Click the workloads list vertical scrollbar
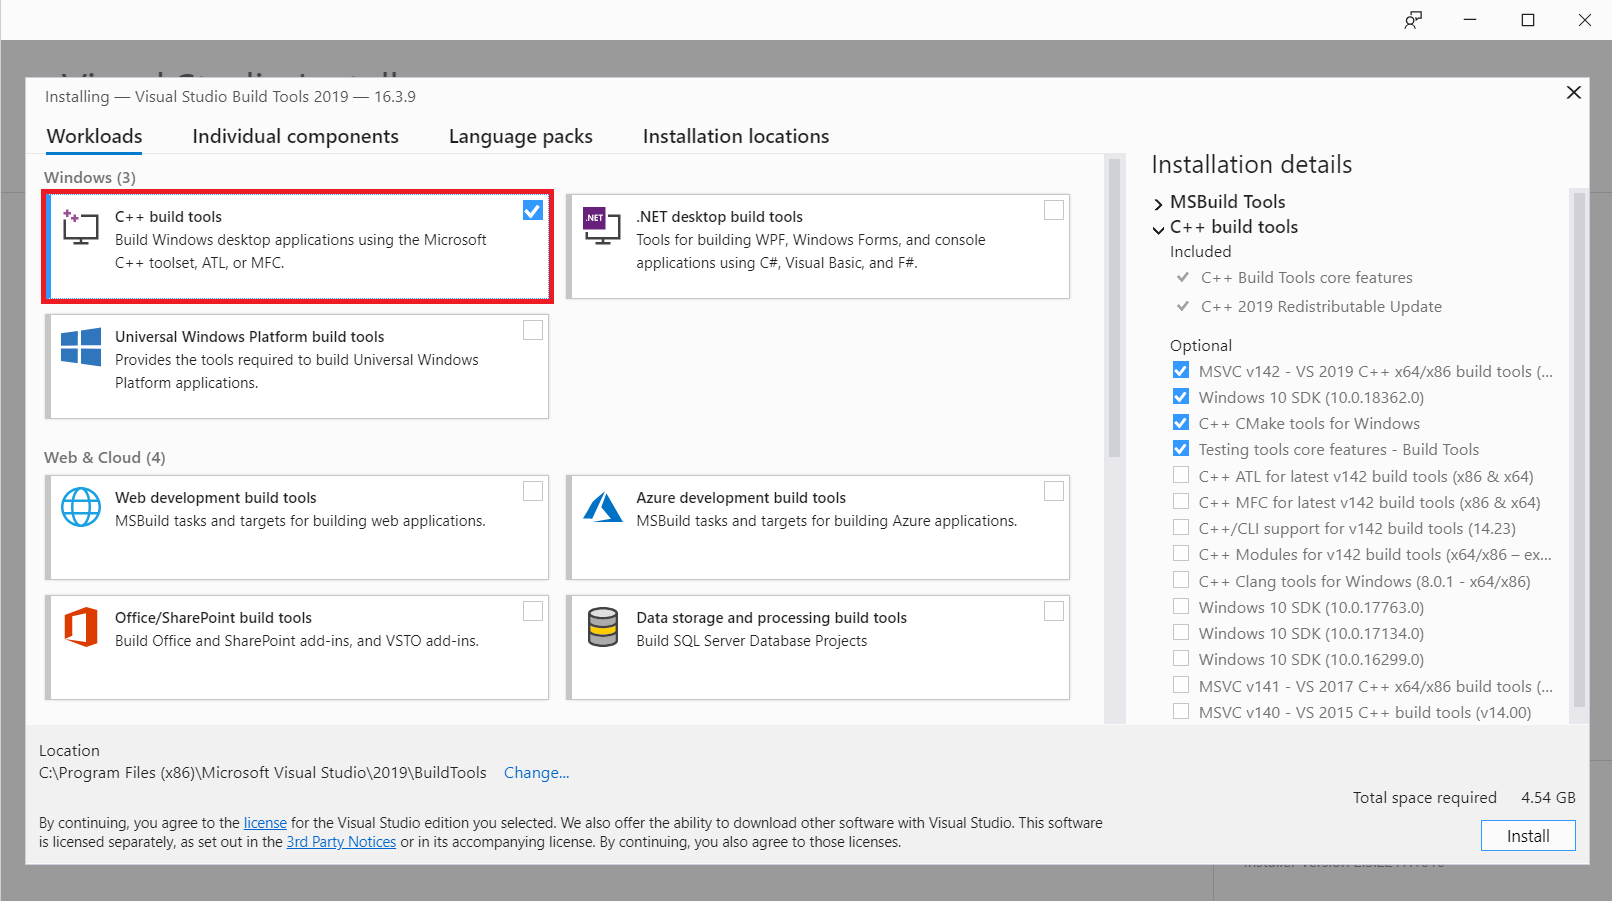The height and width of the screenshot is (901, 1612). click(1114, 308)
